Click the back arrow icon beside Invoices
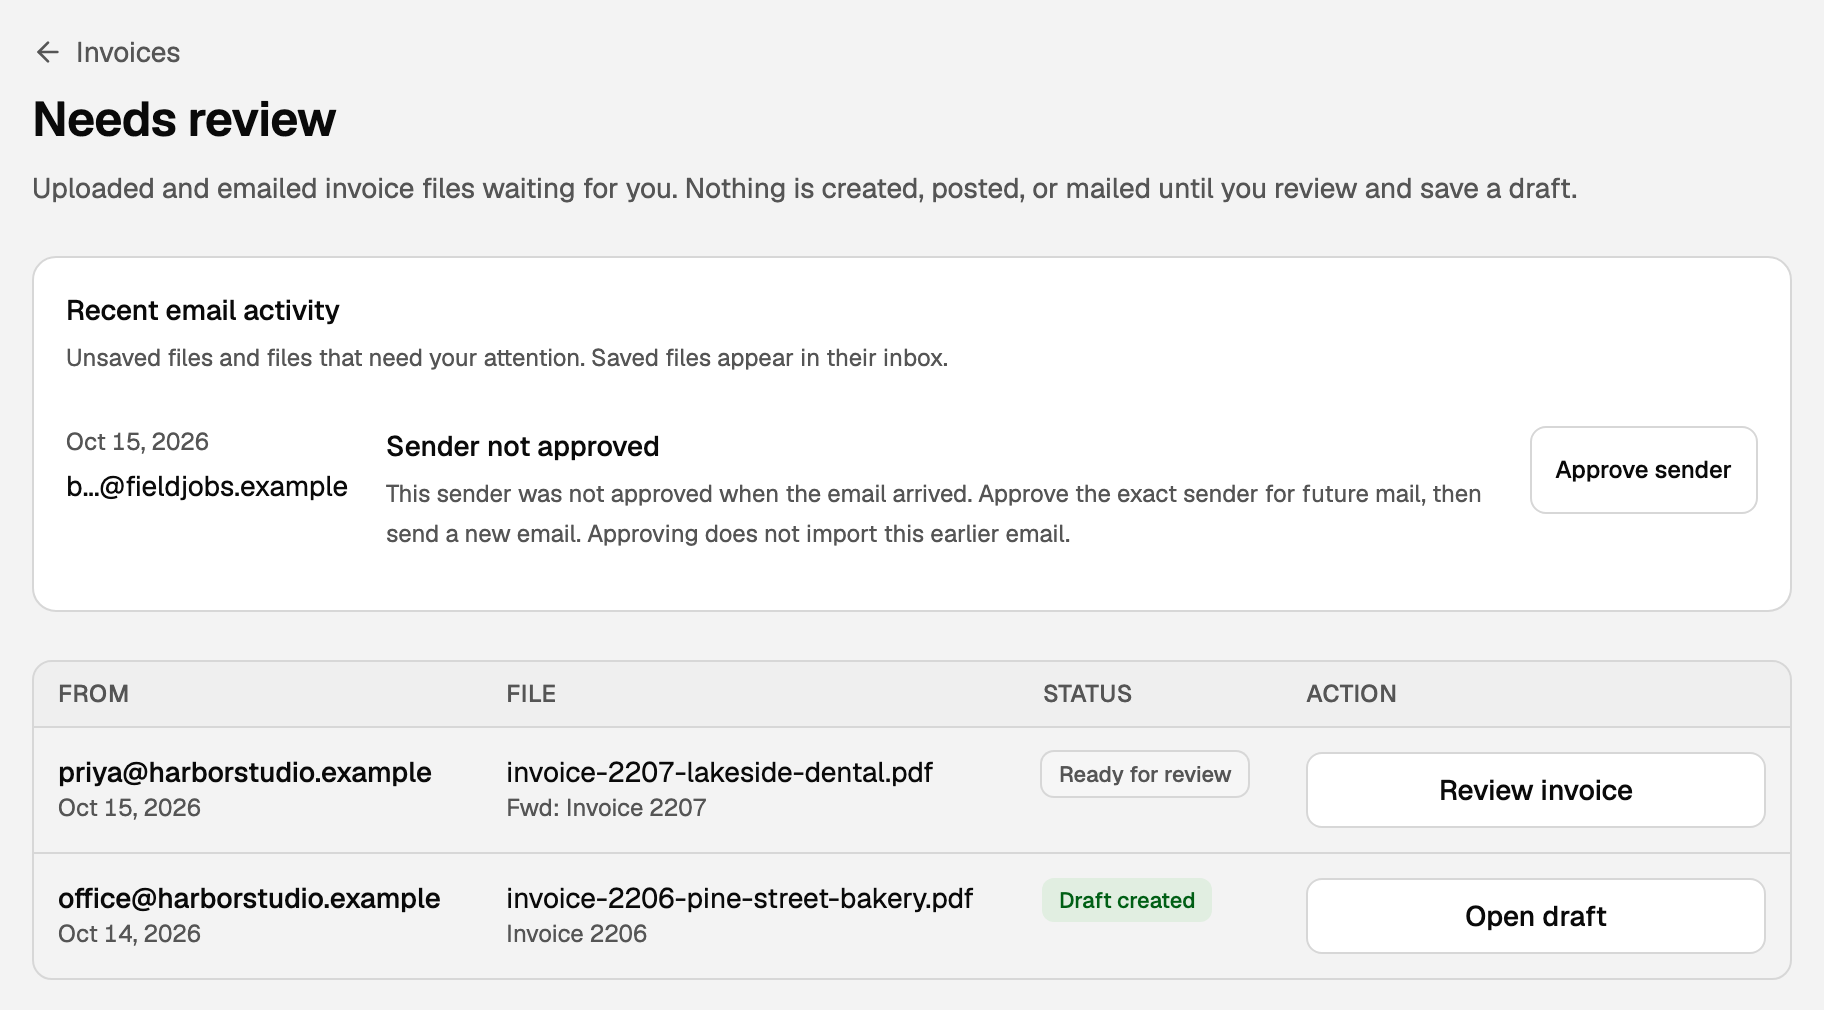 pos(47,52)
